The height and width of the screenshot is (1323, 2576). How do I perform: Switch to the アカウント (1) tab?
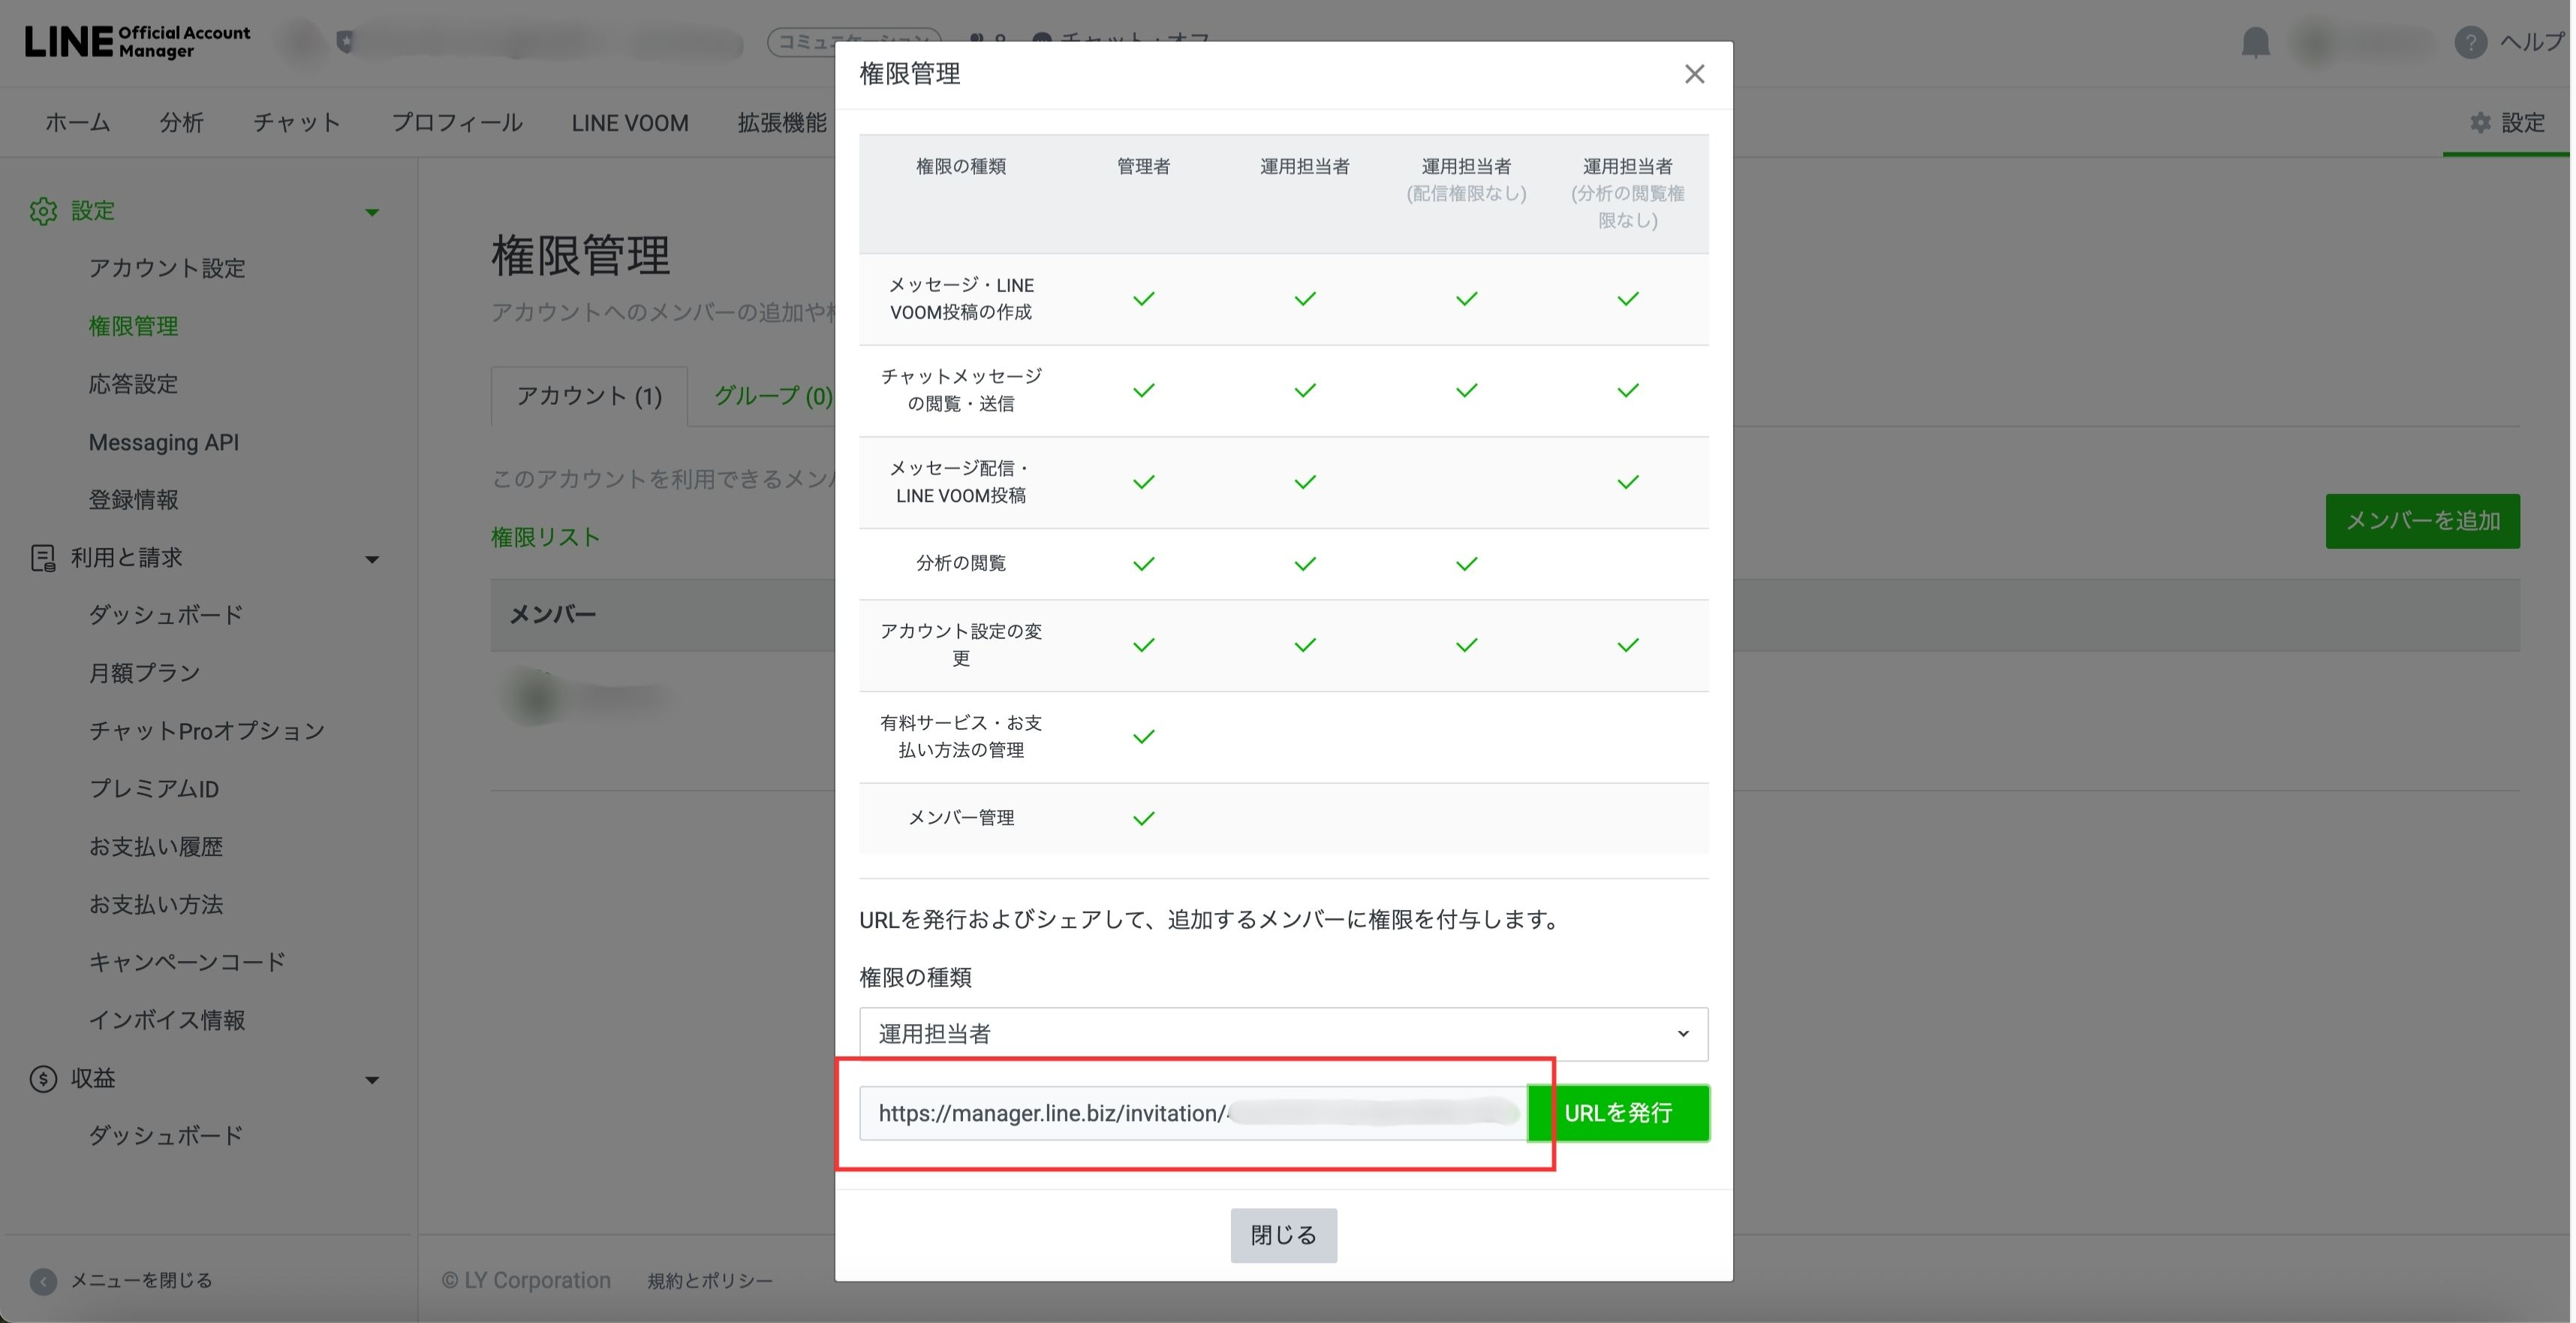pyautogui.click(x=589, y=396)
